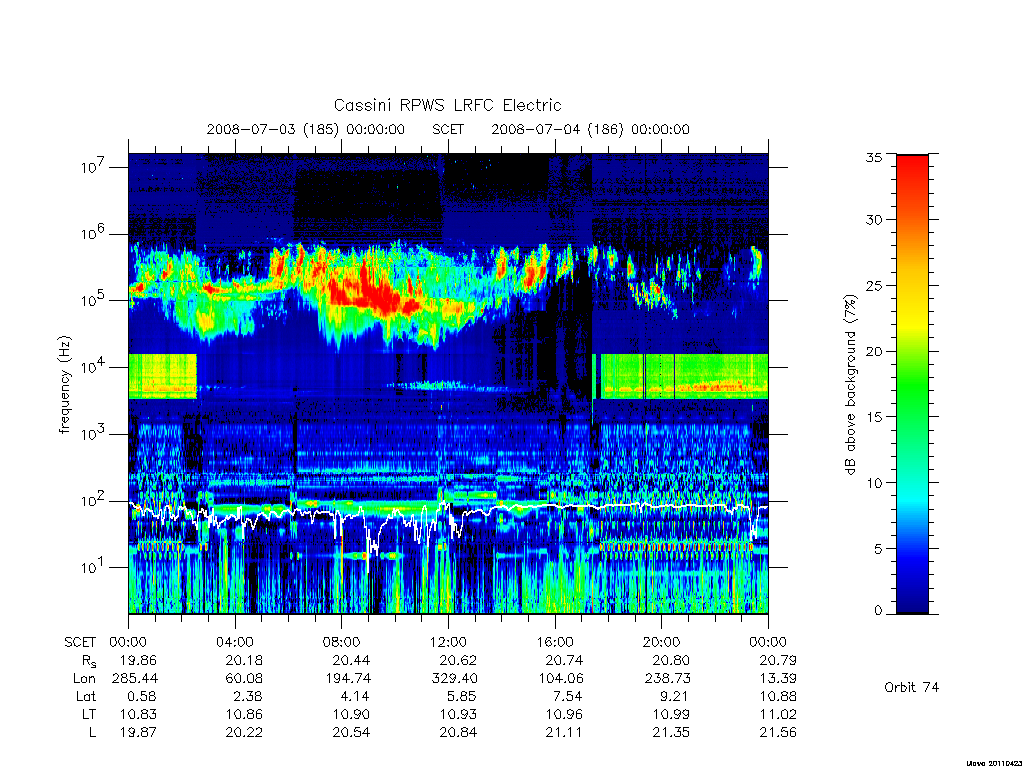Click the 'LT' row label

coord(89,714)
